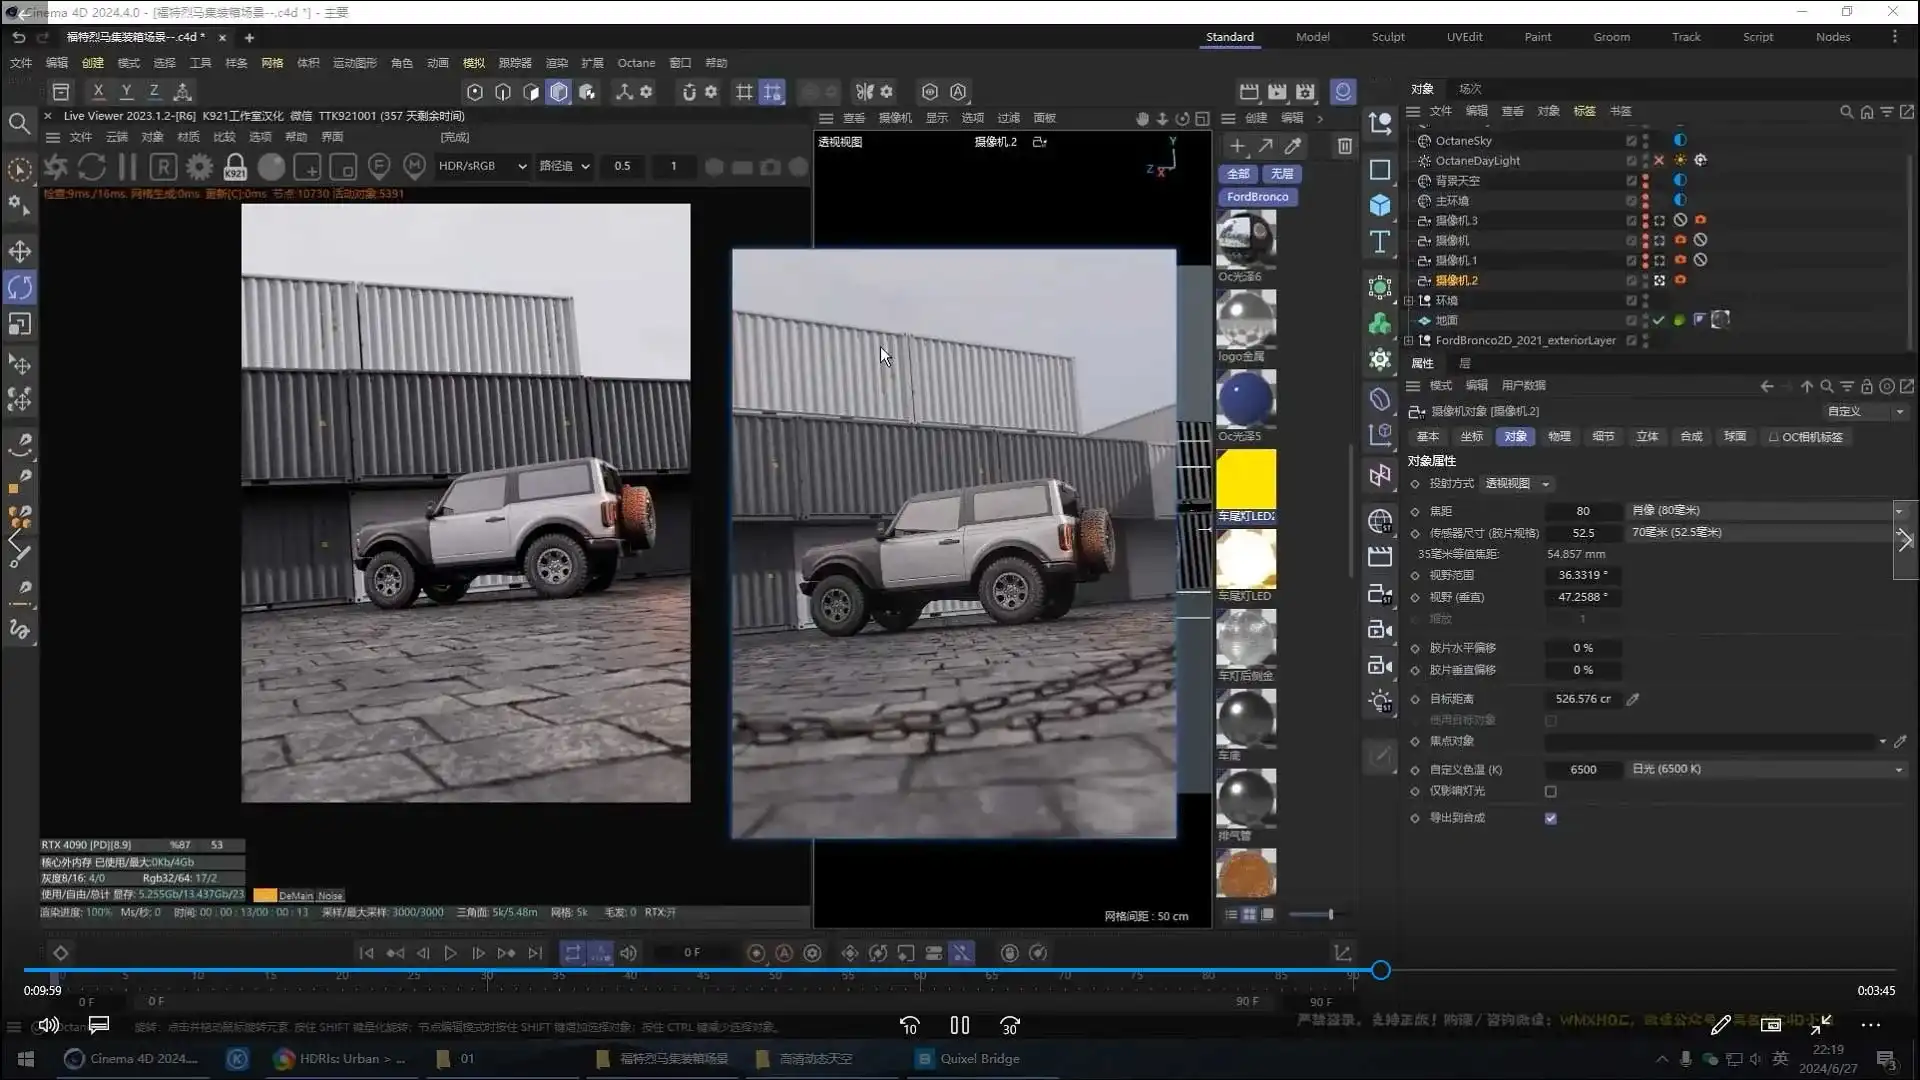
Task: Select the Rotate tool in left toolbar
Action: pos(20,288)
